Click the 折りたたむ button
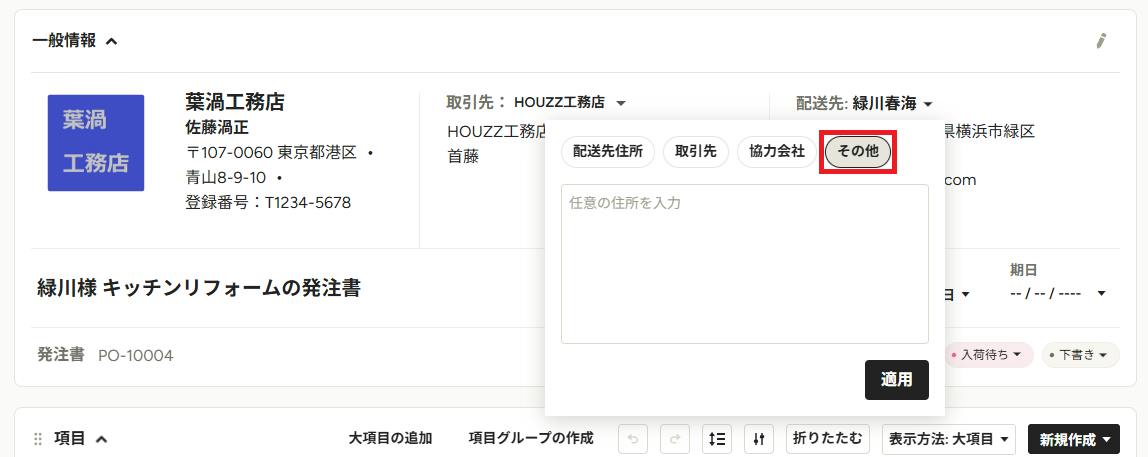Image resolution: width=1148 pixels, height=457 pixels. [x=828, y=439]
